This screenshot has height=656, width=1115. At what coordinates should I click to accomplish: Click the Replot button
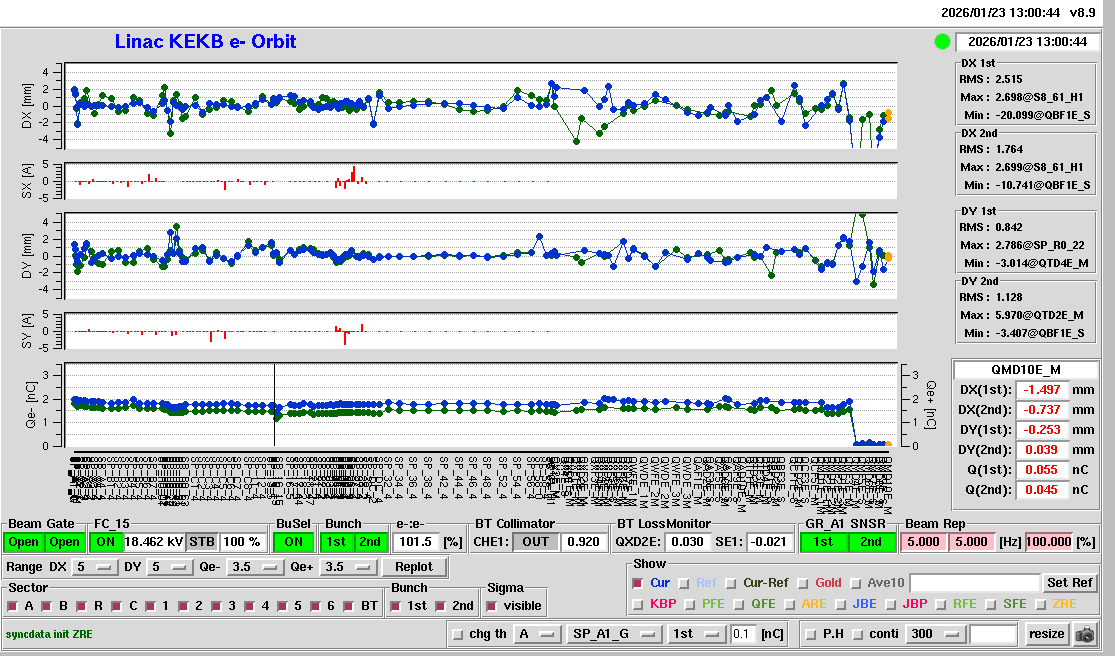click(413, 567)
